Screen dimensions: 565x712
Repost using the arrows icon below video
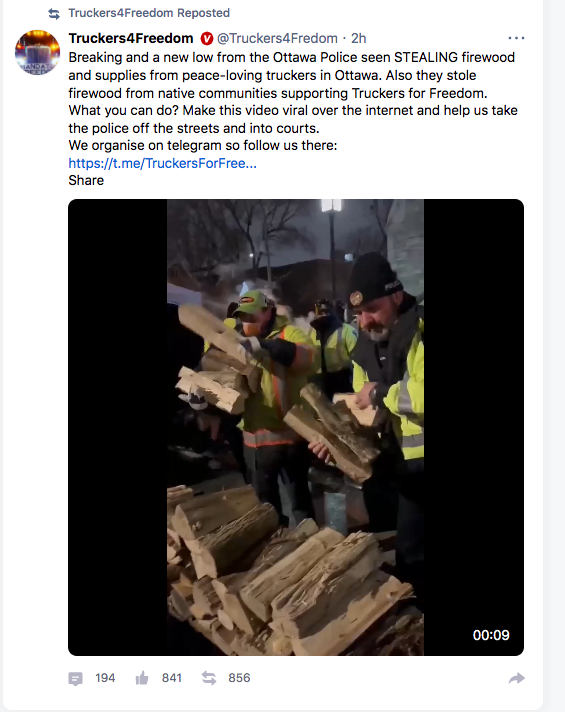pyautogui.click(x=209, y=678)
